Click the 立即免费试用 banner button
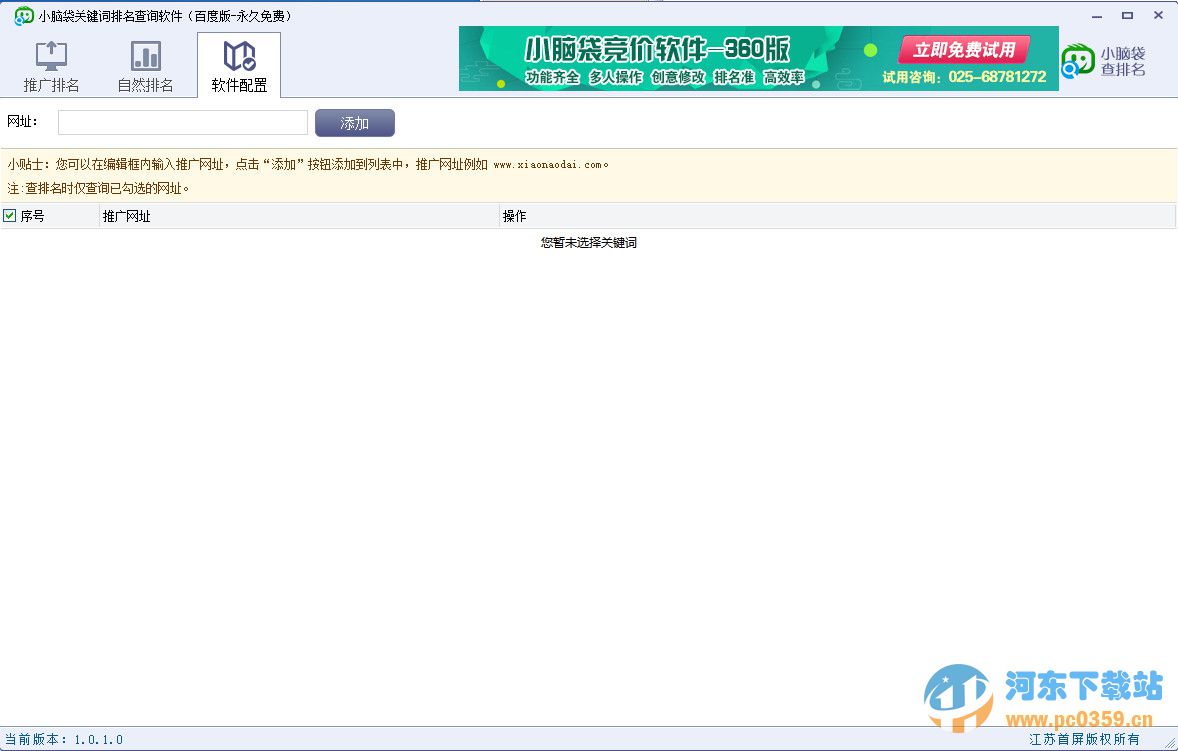1178x751 pixels. pos(963,48)
